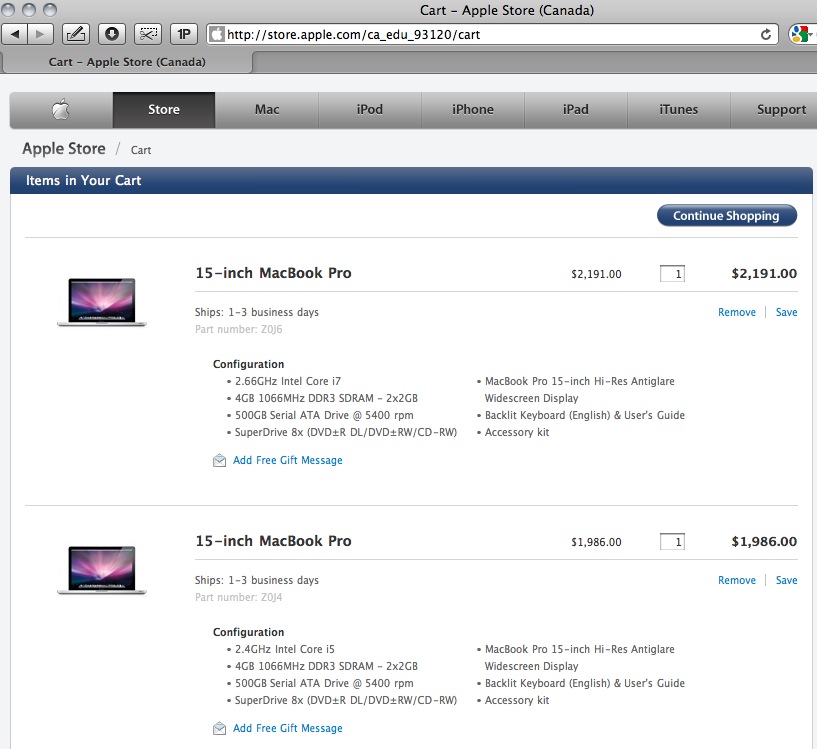This screenshot has height=749, width=817.
Task: Open the iTunes navigation tab
Action: tap(678, 109)
